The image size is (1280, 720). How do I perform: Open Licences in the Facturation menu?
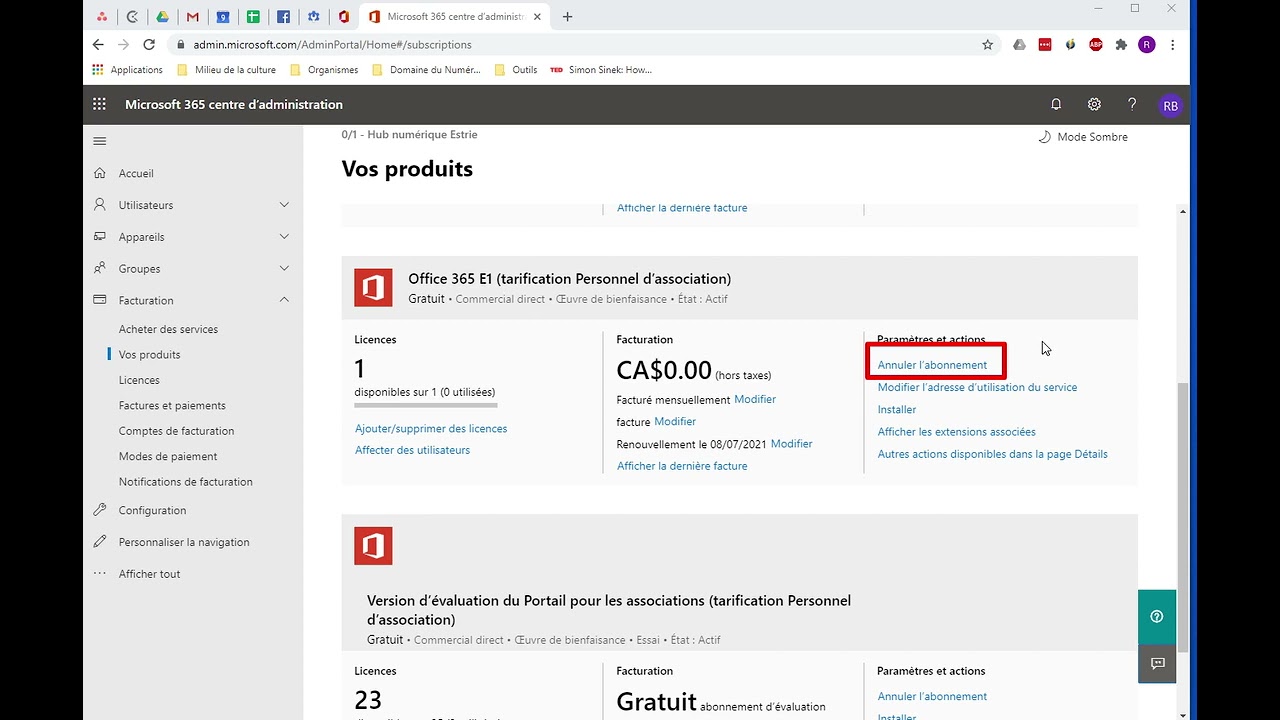[x=139, y=380]
